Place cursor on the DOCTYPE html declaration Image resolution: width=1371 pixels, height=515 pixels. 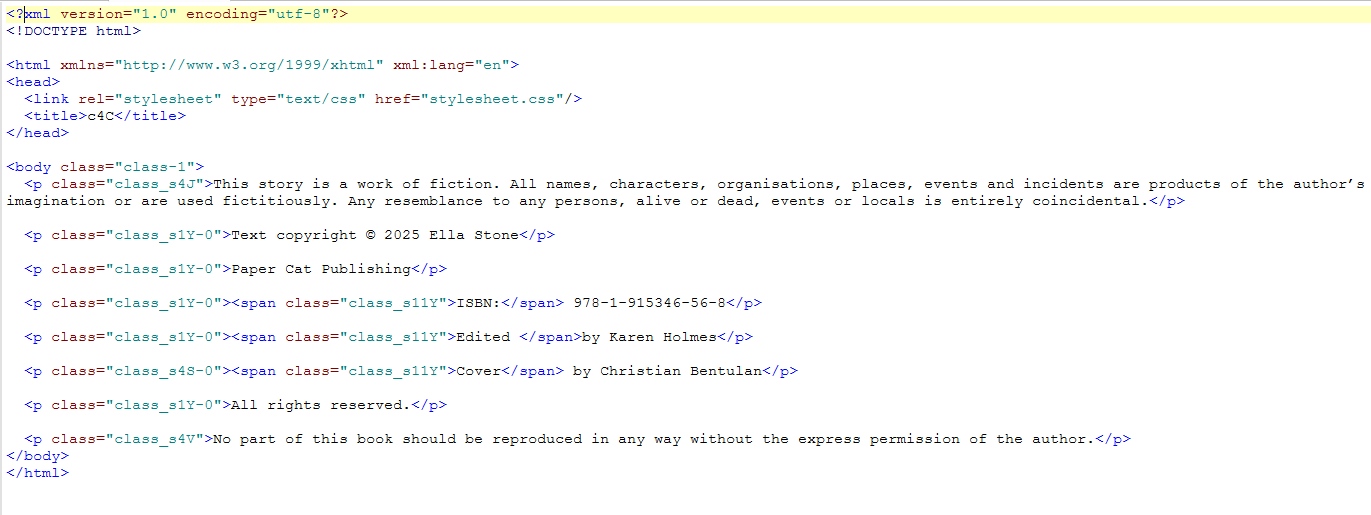(74, 31)
